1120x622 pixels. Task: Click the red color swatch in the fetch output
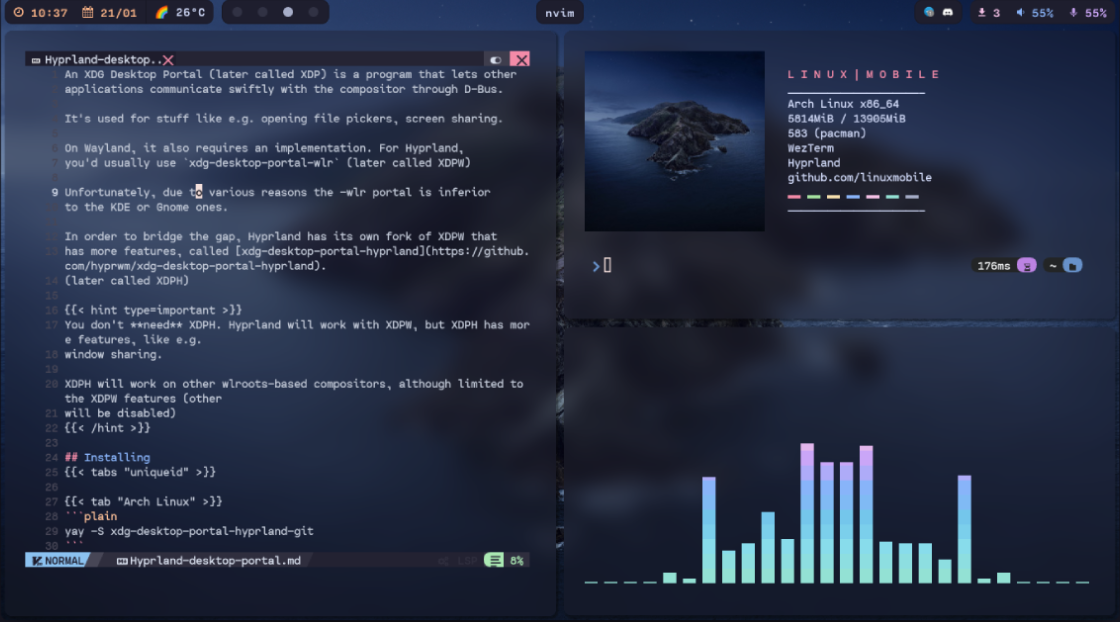pos(794,196)
